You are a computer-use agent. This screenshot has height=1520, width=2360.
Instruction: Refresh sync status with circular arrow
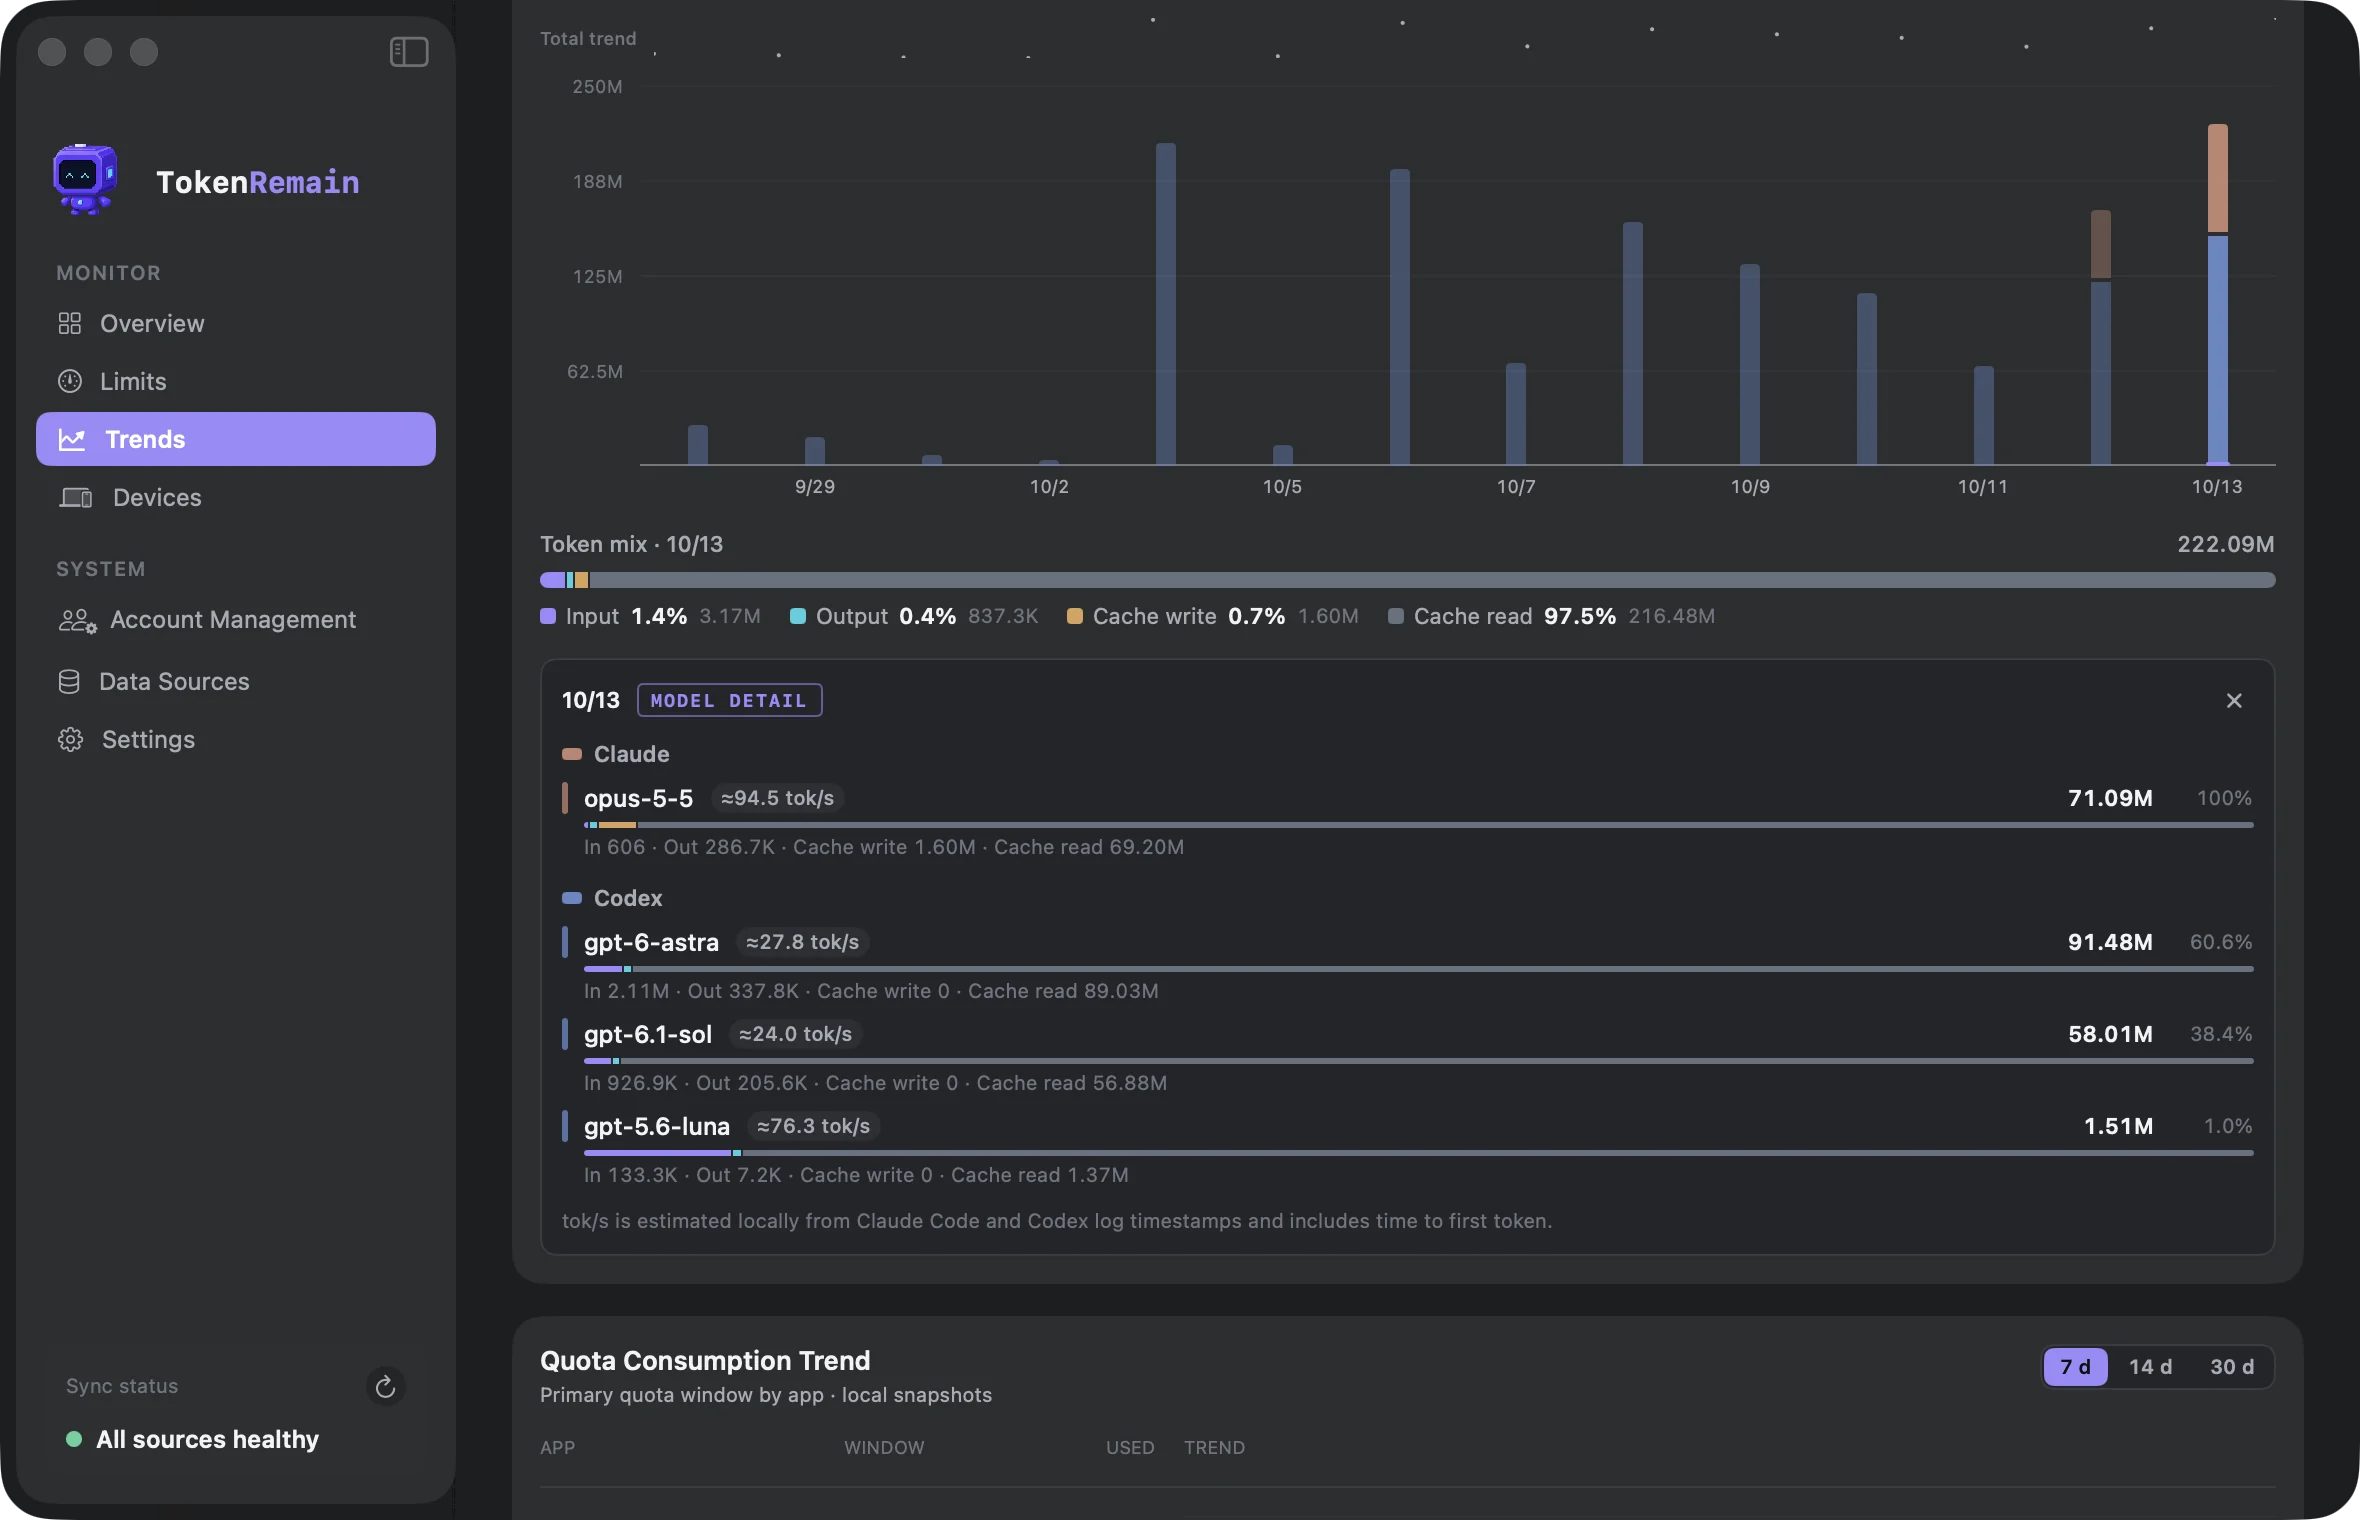click(x=385, y=1386)
